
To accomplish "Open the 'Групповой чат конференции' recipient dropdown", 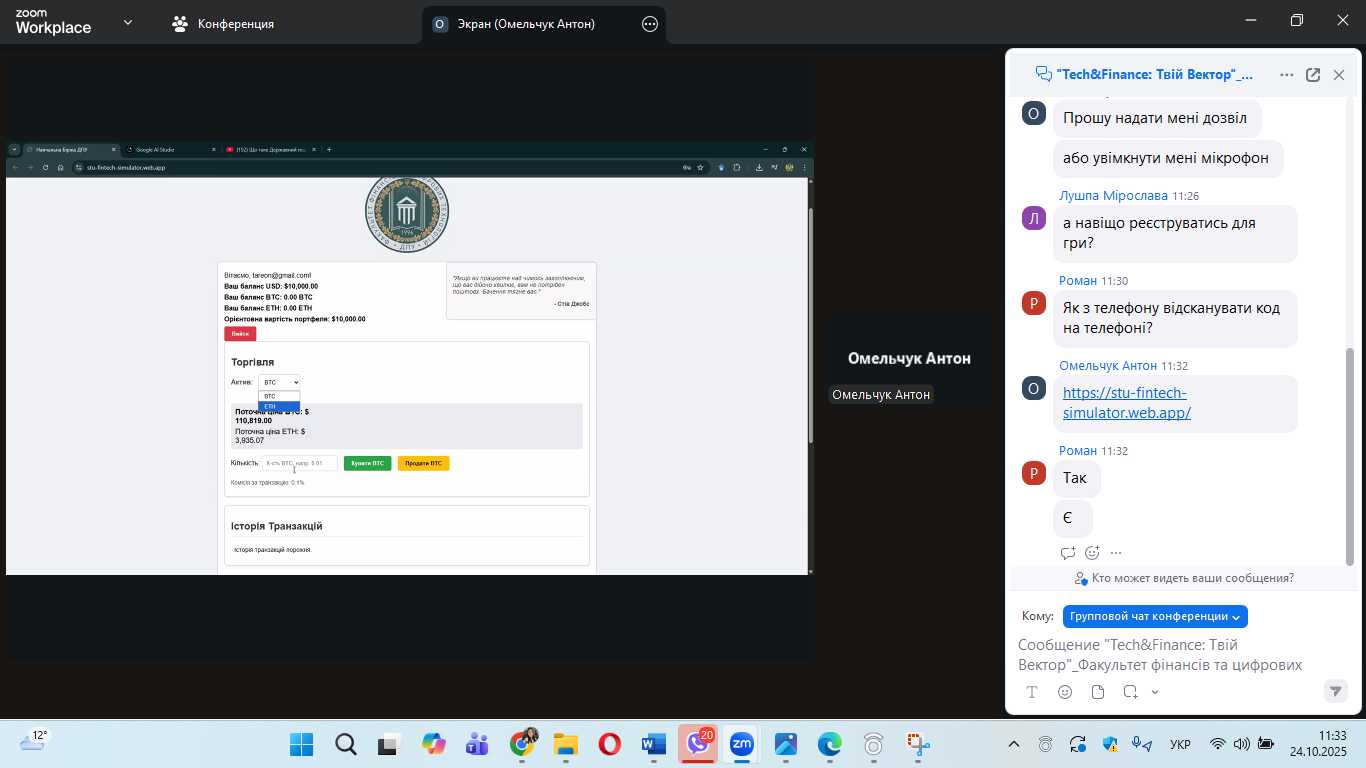I will coord(1155,616).
